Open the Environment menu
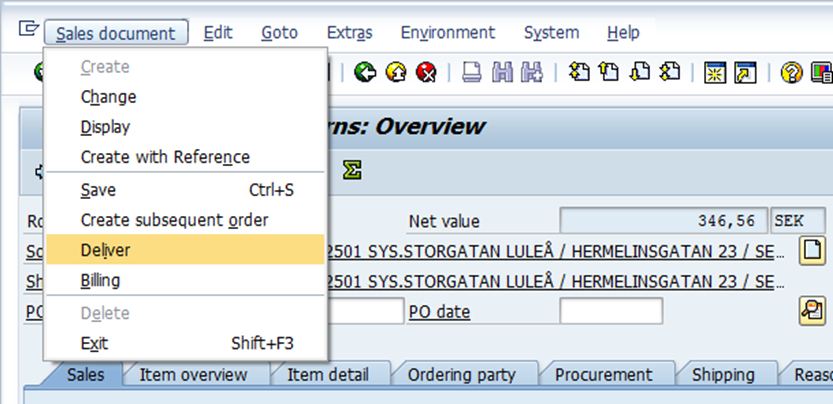 point(447,33)
